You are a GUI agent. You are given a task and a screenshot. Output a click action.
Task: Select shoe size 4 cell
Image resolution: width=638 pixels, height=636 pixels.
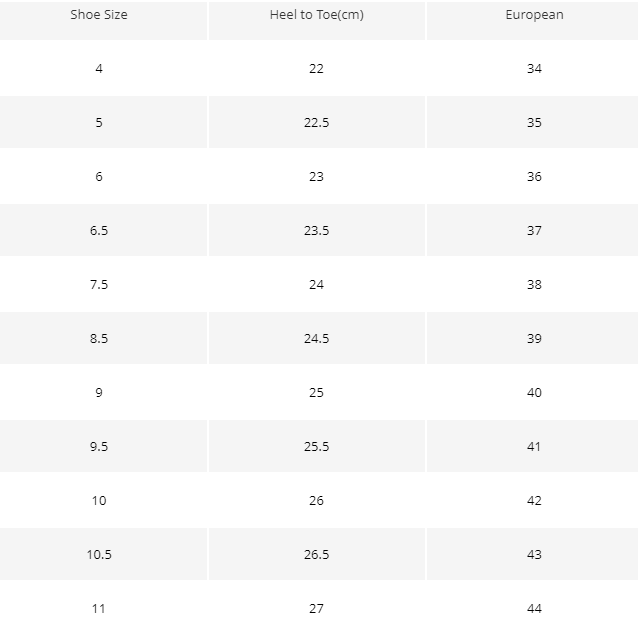coord(99,68)
